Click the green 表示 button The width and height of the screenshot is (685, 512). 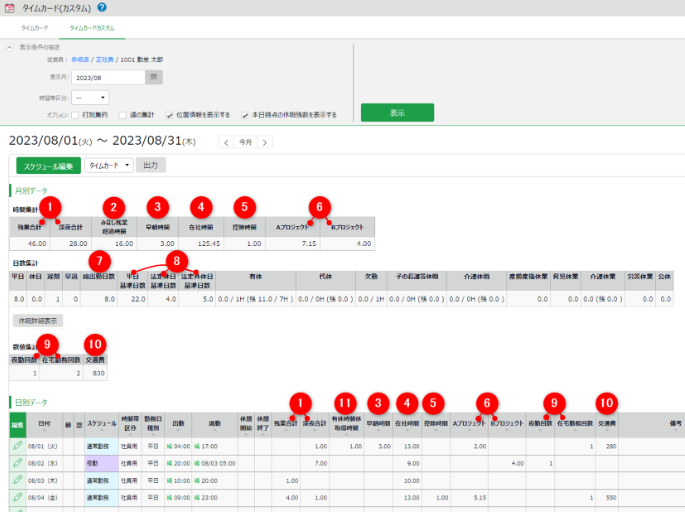(397, 112)
